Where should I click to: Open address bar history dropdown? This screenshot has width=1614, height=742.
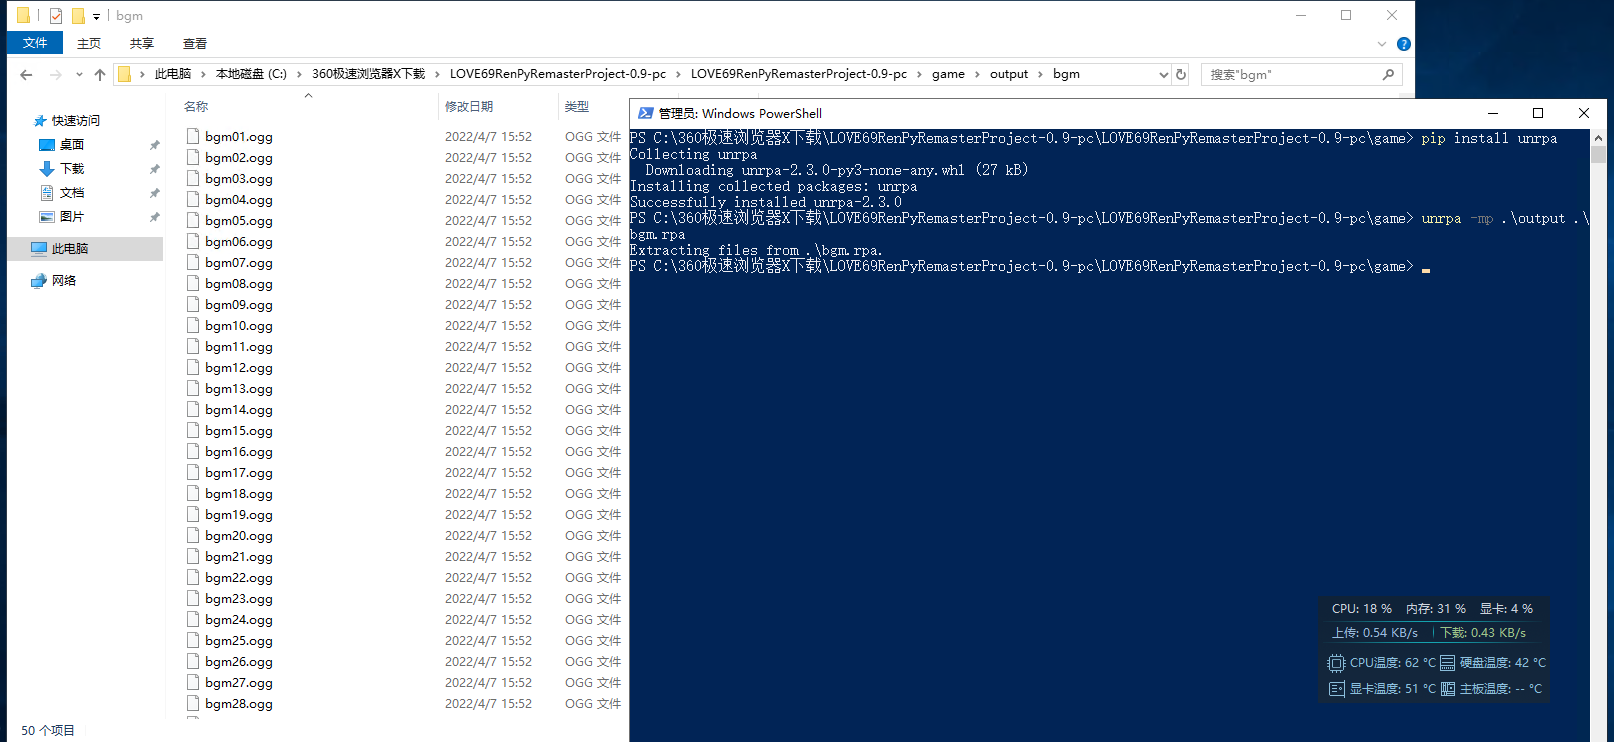pyautogui.click(x=1163, y=74)
